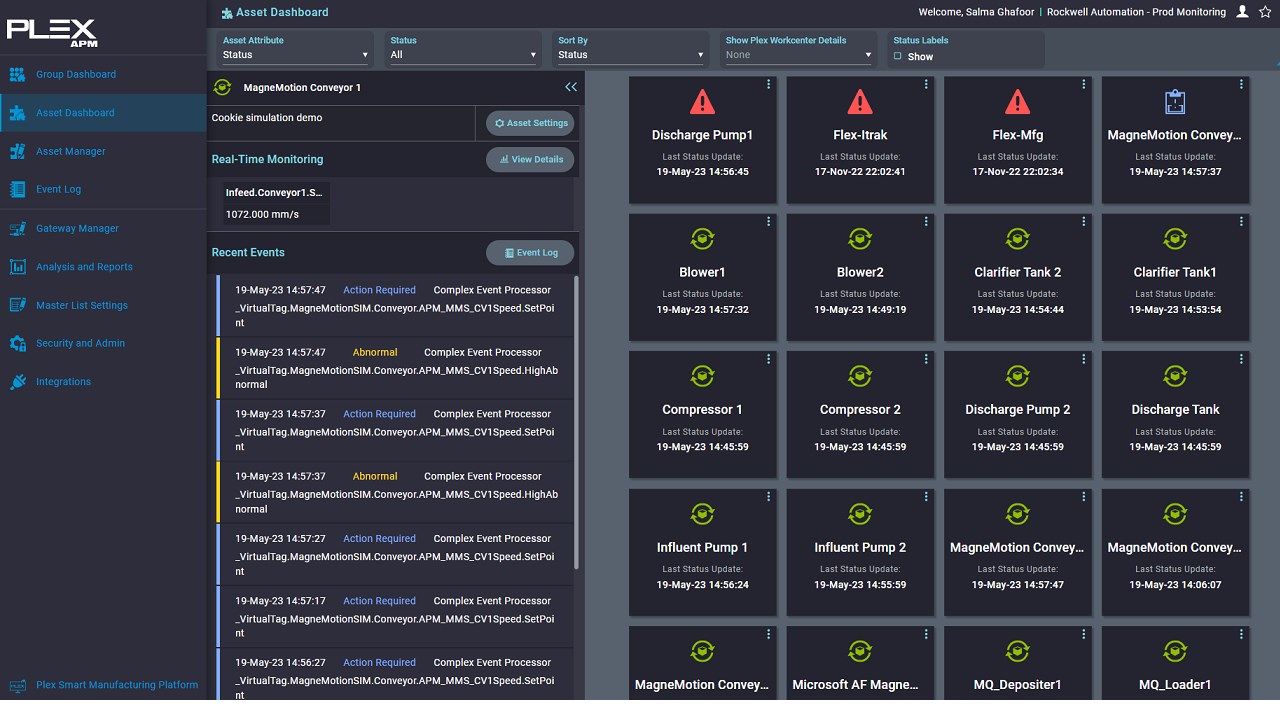Click the Integrations plug icon
This screenshot has height=720, width=1280.
point(17,382)
